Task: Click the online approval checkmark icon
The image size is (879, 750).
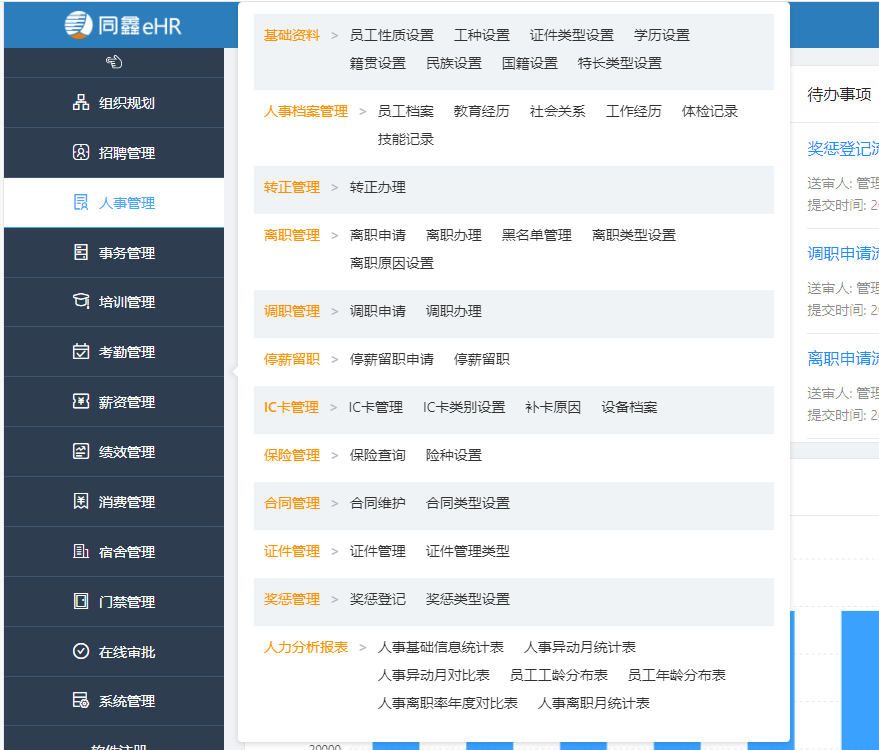Action: [81, 652]
